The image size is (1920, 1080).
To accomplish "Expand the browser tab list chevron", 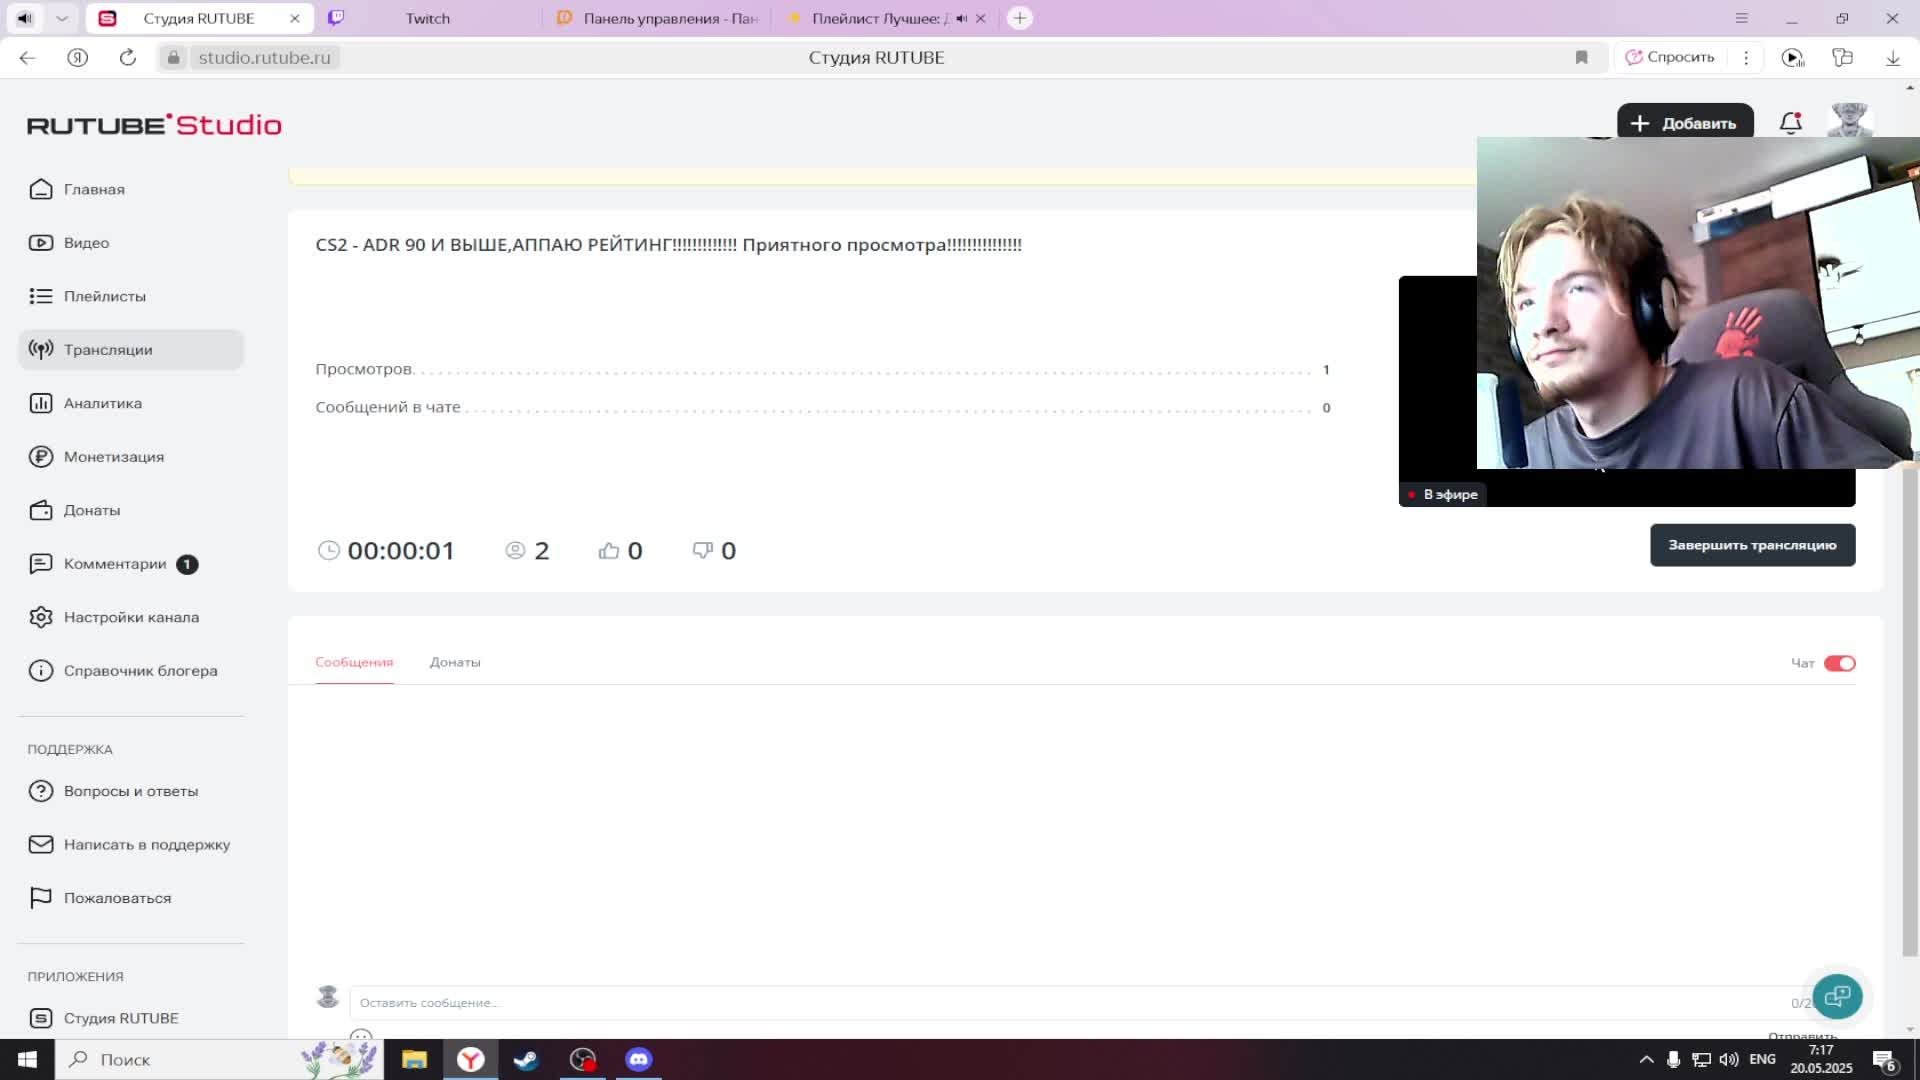I will [62, 18].
